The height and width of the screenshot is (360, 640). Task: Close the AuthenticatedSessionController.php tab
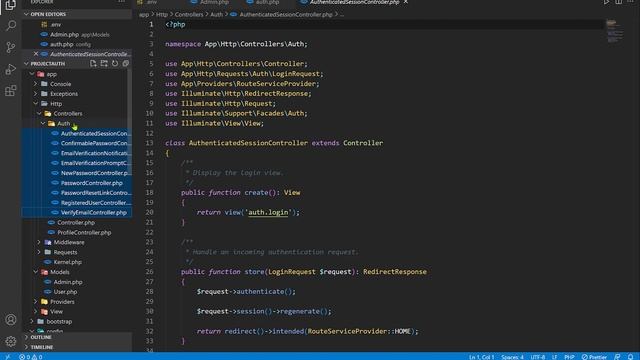(406, 2)
